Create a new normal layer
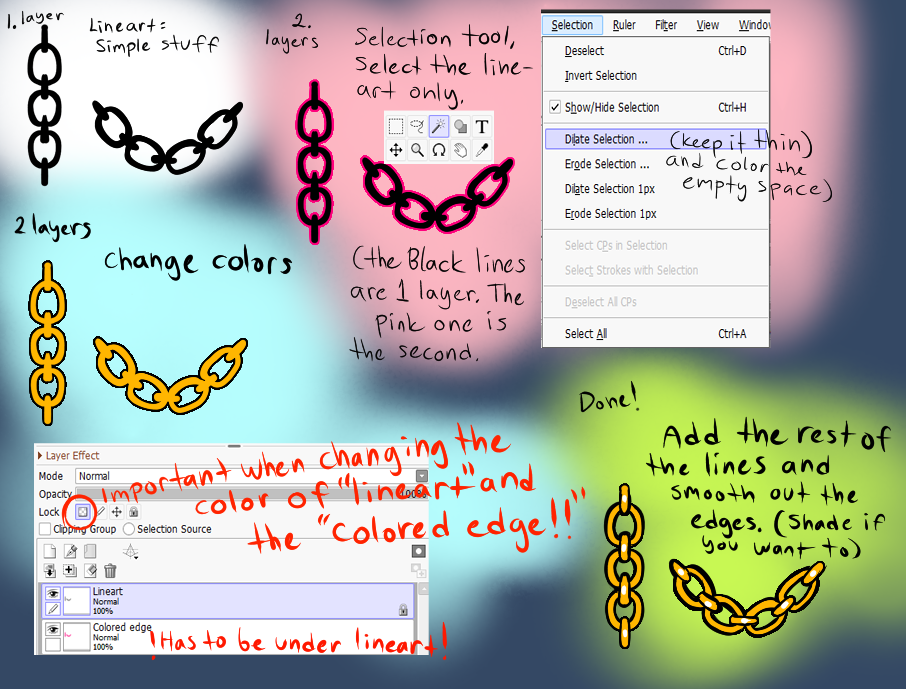 [50, 551]
